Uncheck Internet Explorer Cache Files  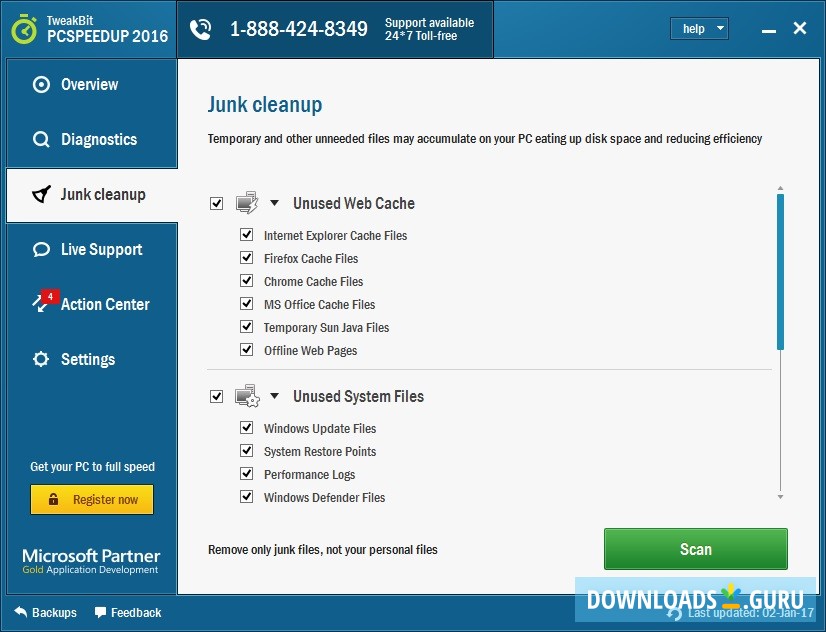(247, 234)
